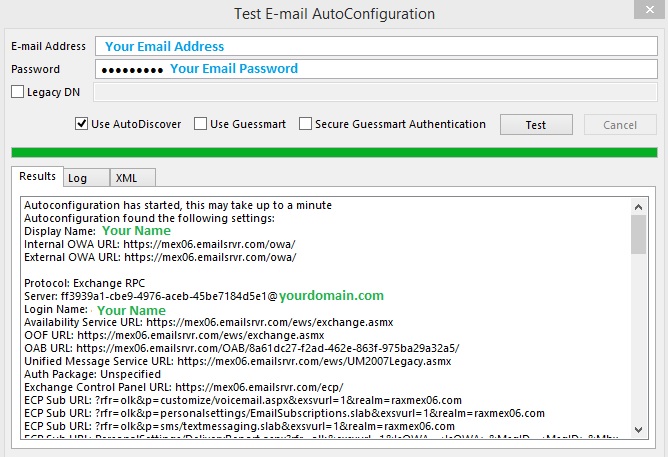Screen dimensions: 668x457
Task: Switch to the XML tab
Action: [126, 178]
